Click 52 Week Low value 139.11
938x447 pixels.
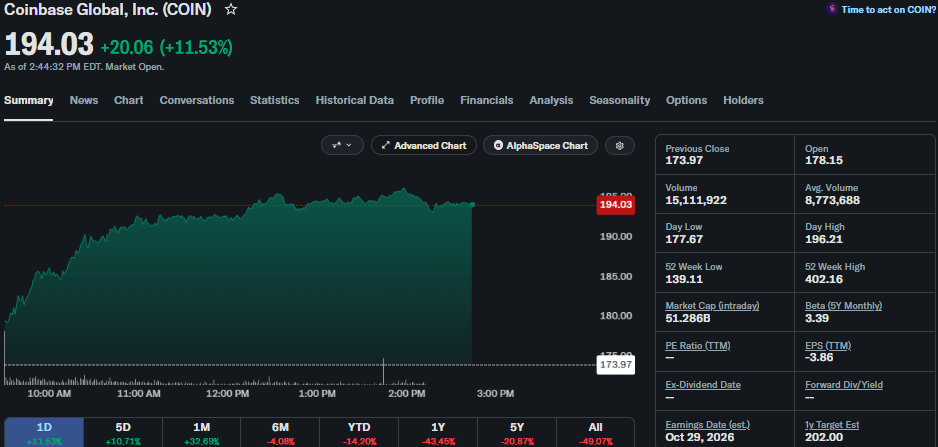tap(684, 279)
